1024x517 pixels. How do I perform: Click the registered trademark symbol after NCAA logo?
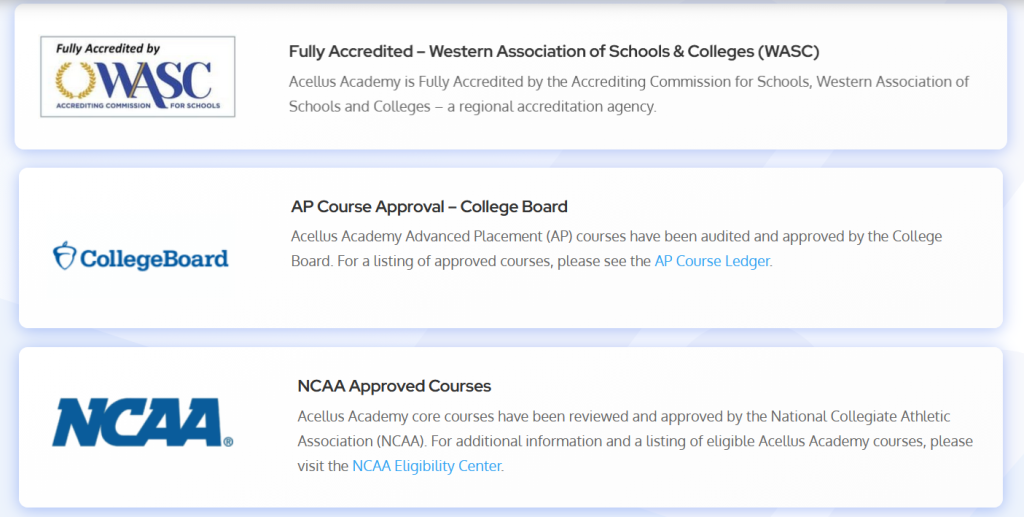point(228,440)
